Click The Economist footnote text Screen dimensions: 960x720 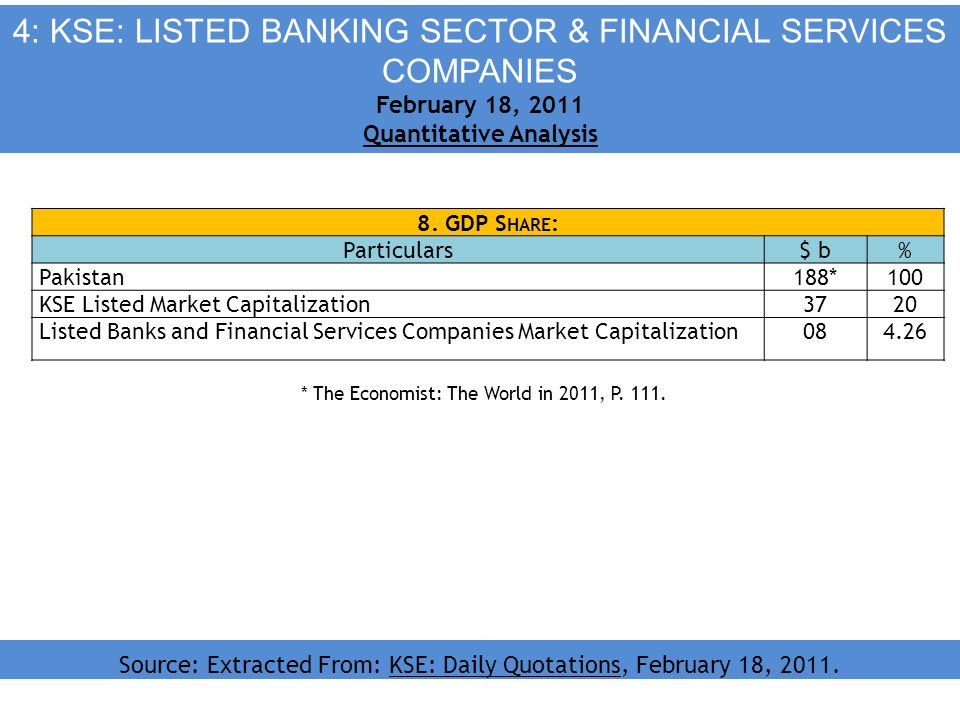coord(482,393)
